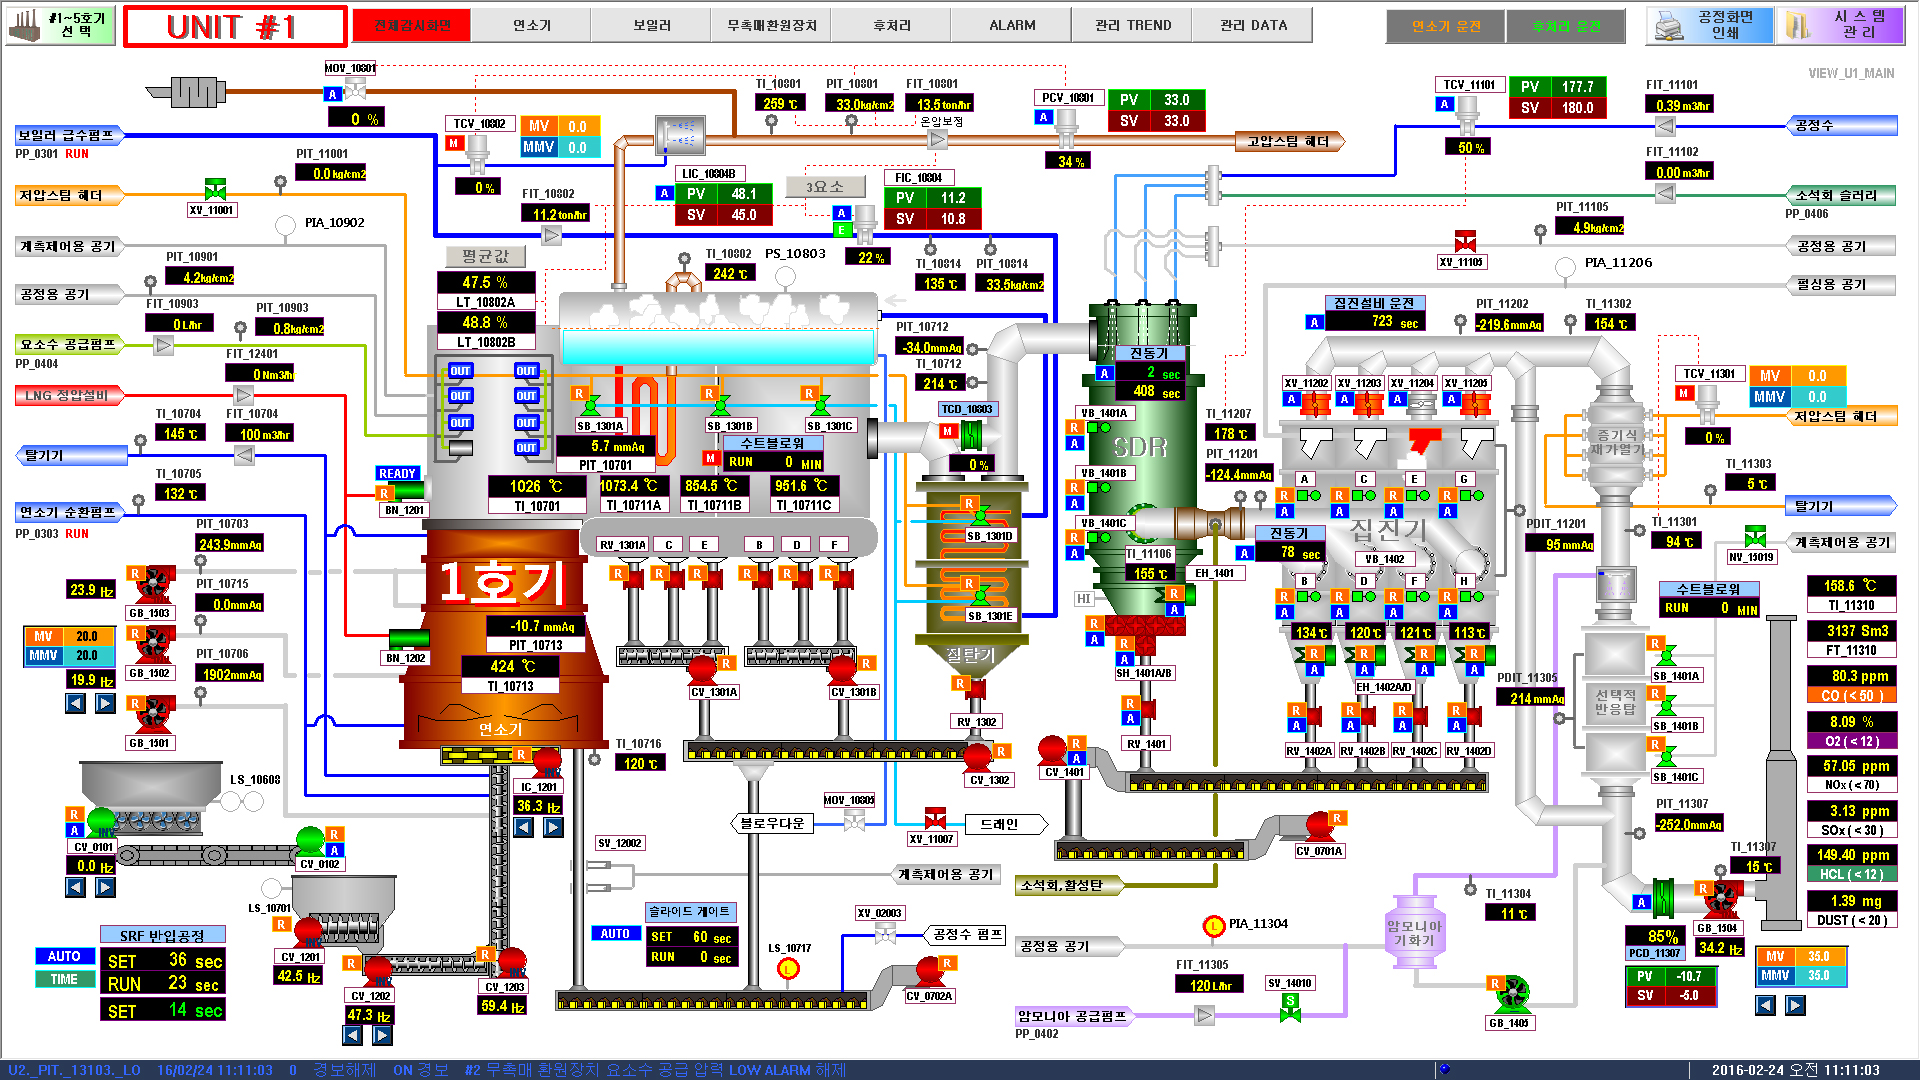The height and width of the screenshot is (1080, 1920).
Task: Select the CV_0101 green feeder motor
Action: point(101,822)
